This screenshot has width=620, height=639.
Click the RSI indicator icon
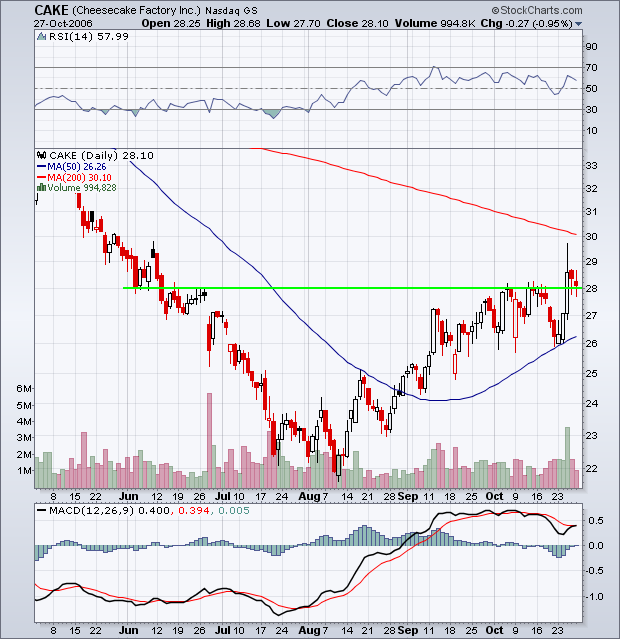click(42, 37)
